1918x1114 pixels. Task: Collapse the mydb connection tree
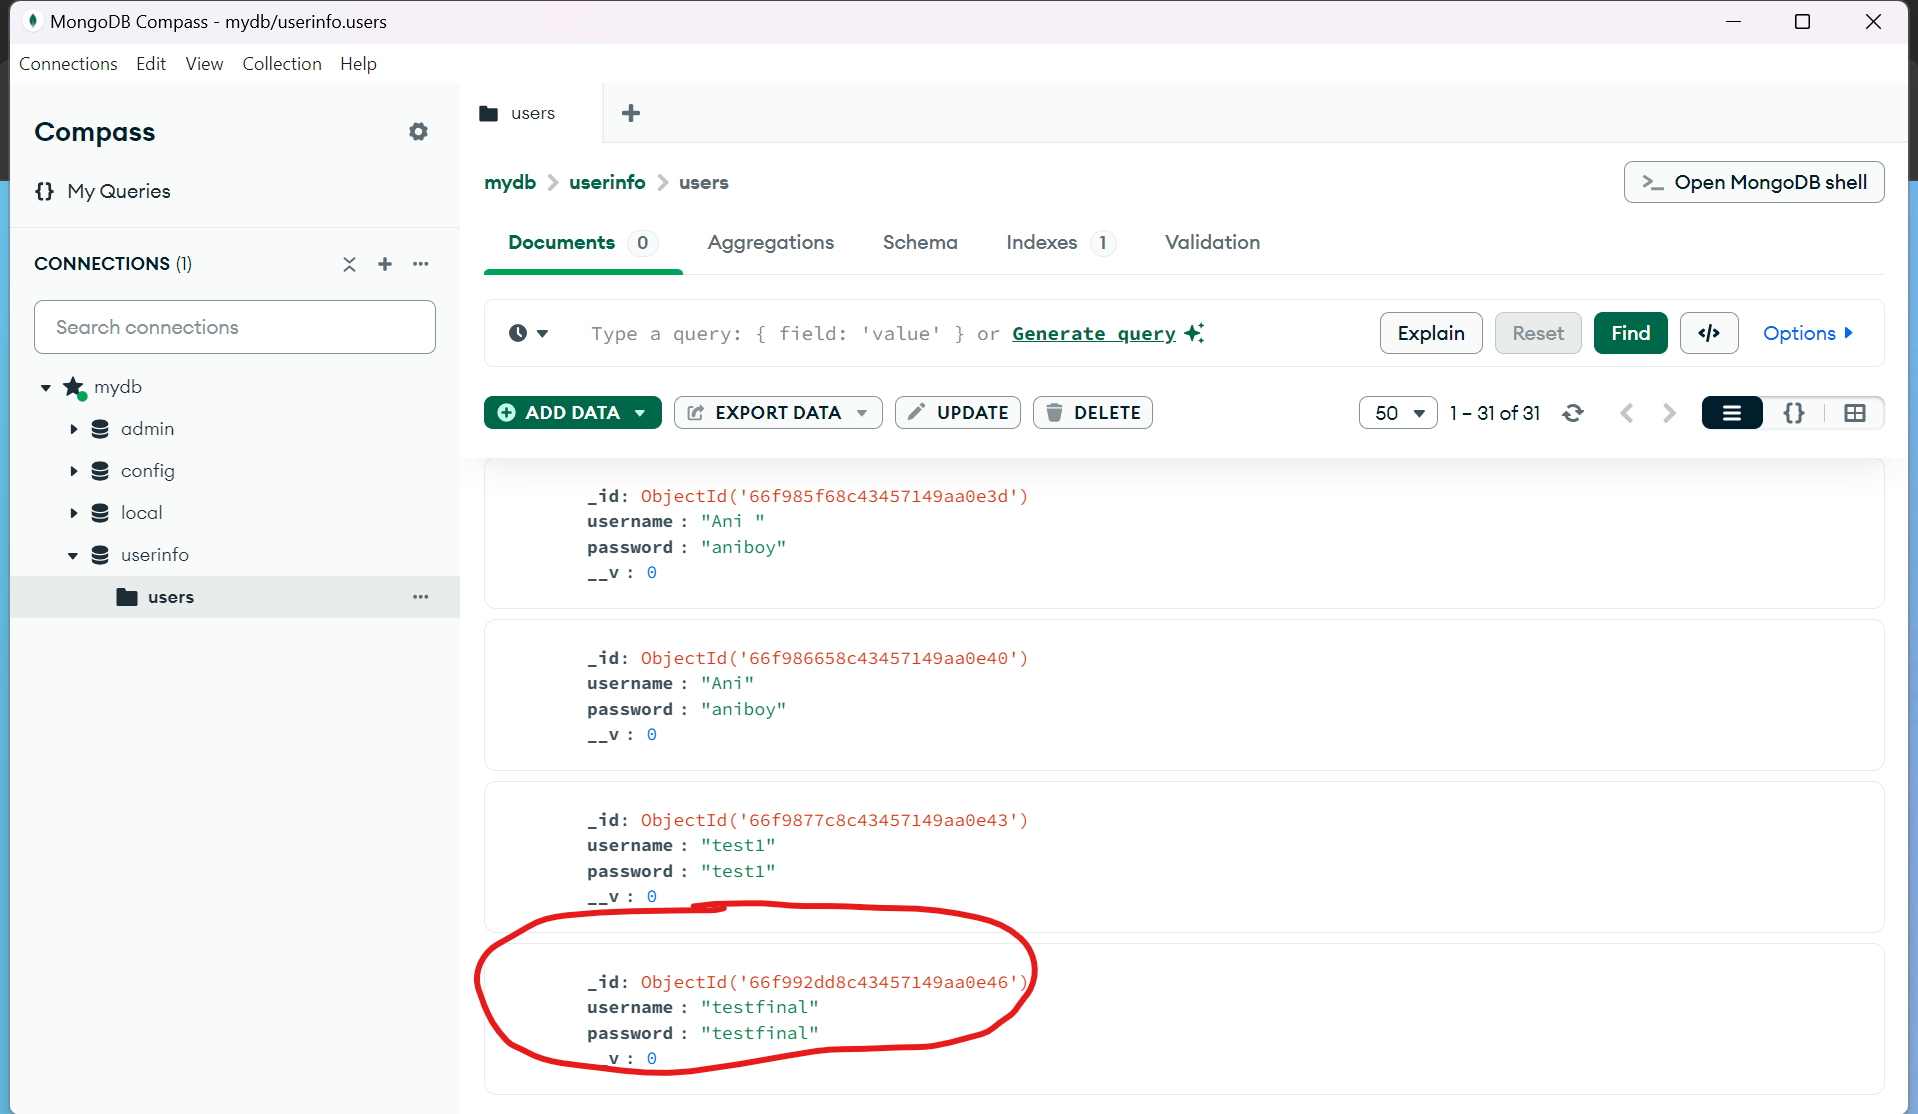(x=46, y=387)
